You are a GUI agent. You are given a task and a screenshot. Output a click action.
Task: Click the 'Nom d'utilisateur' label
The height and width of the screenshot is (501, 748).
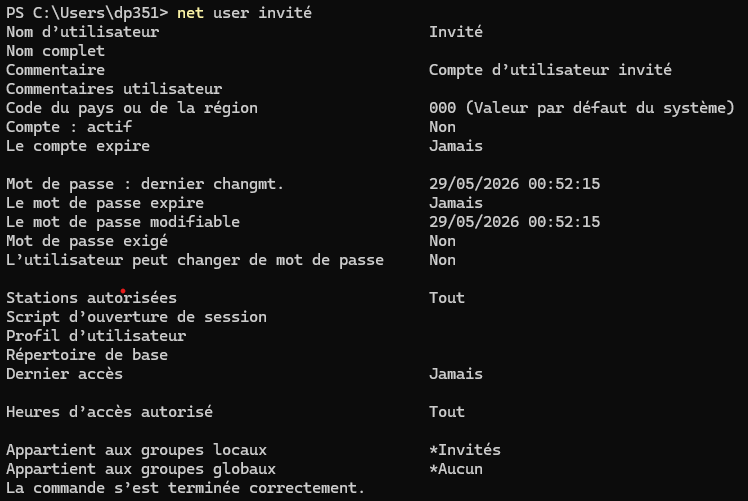click(83, 32)
